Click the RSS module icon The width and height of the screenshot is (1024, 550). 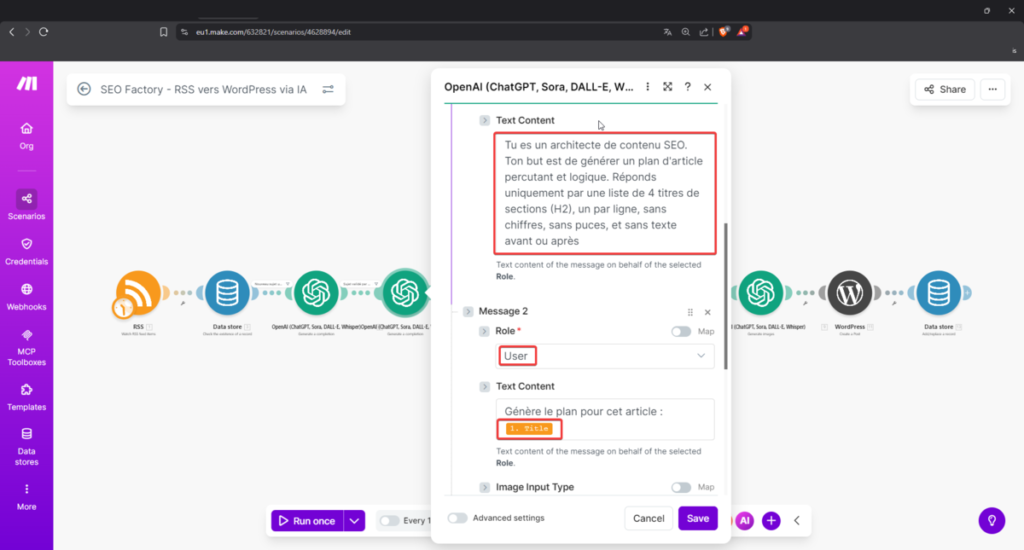pos(139,293)
